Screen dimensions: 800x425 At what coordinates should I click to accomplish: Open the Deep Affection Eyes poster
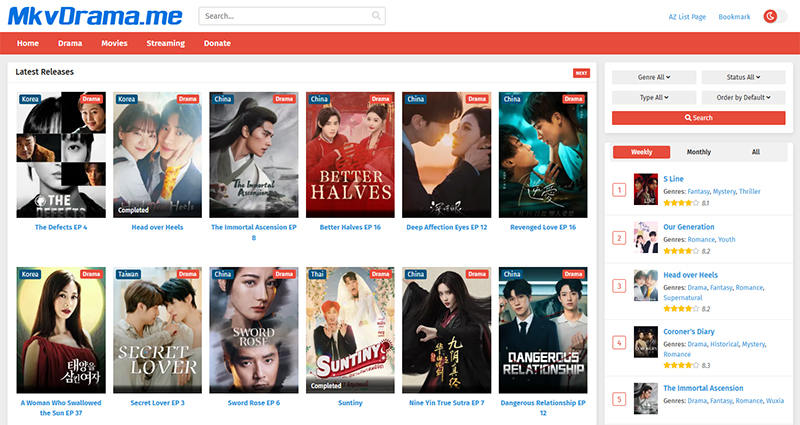[446, 155]
